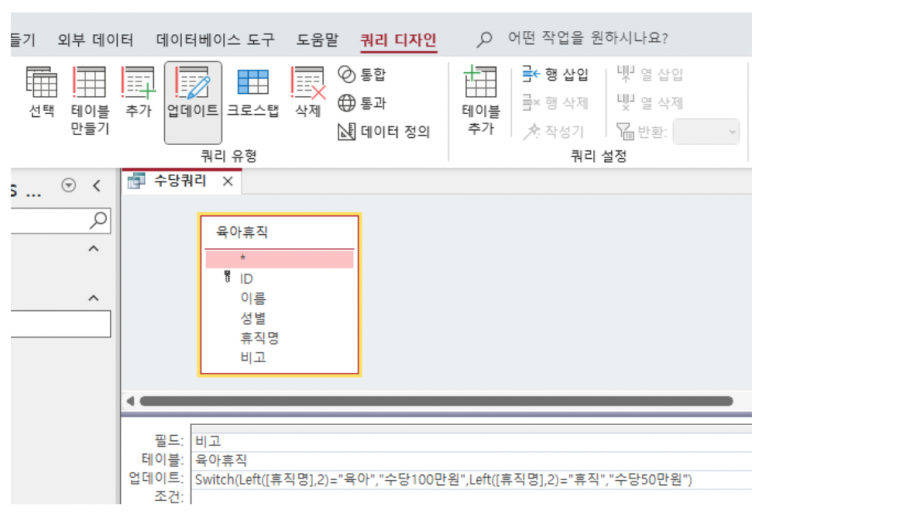Click the 육아휴직 table box title
The width and height of the screenshot is (920, 518).
point(242,232)
